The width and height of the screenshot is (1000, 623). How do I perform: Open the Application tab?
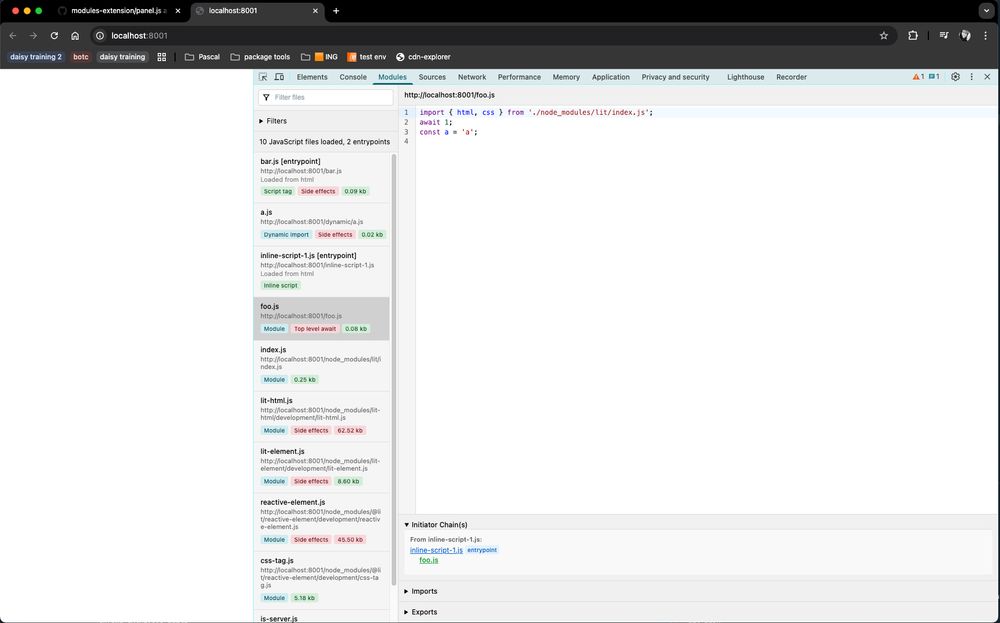(610, 77)
